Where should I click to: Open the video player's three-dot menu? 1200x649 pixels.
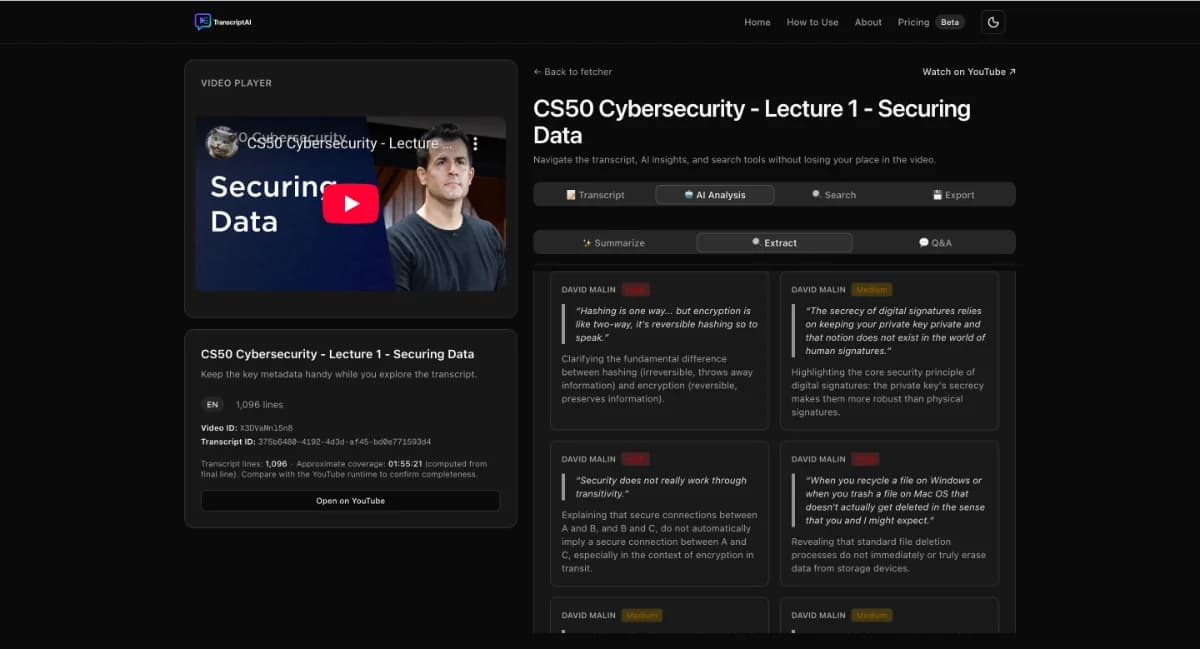tap(476, 143)
